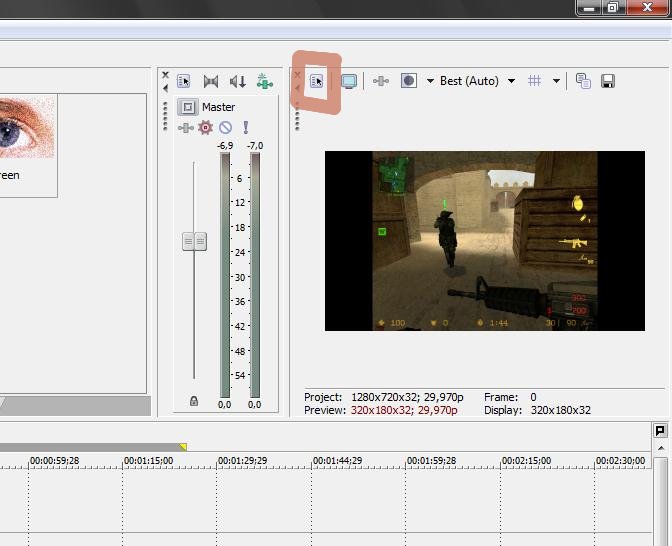Click Preview resolution 320x180x32 text
The height and width of the screenshot is (546, 672).
tap(404, 410)
